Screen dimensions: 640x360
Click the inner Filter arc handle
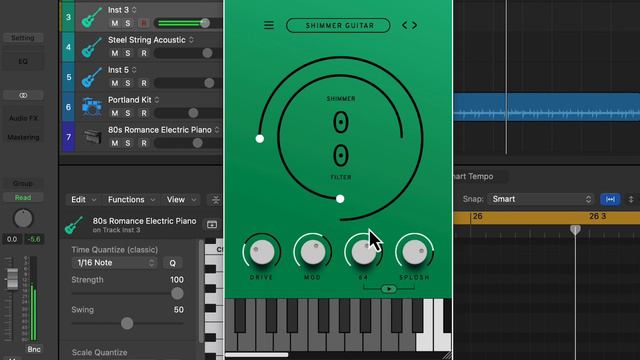[340, 199]
